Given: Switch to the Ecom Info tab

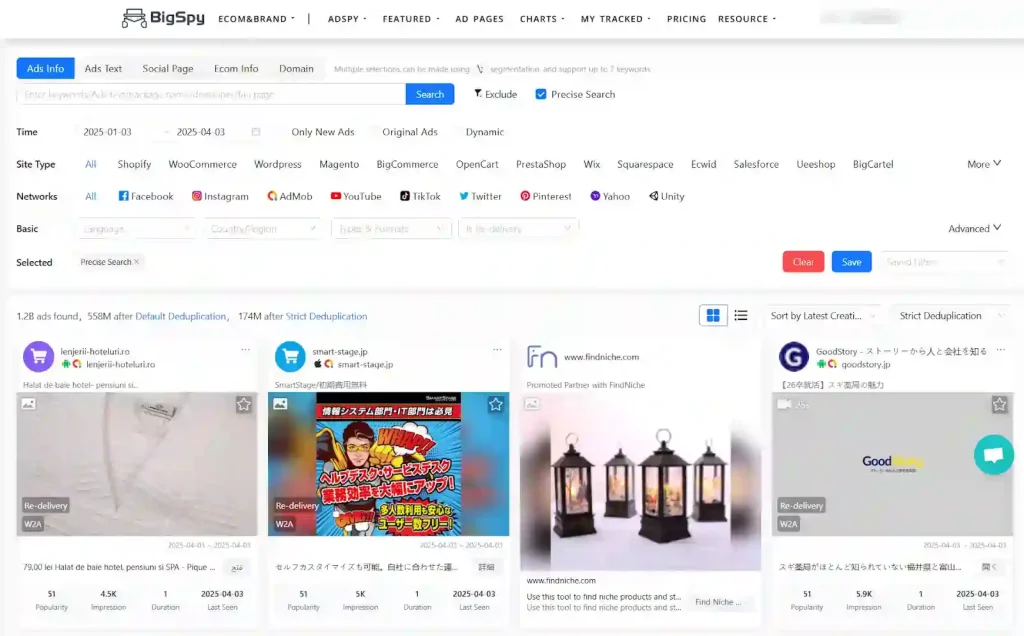Looking at the screenshot, I should click(x=236, y=68).
